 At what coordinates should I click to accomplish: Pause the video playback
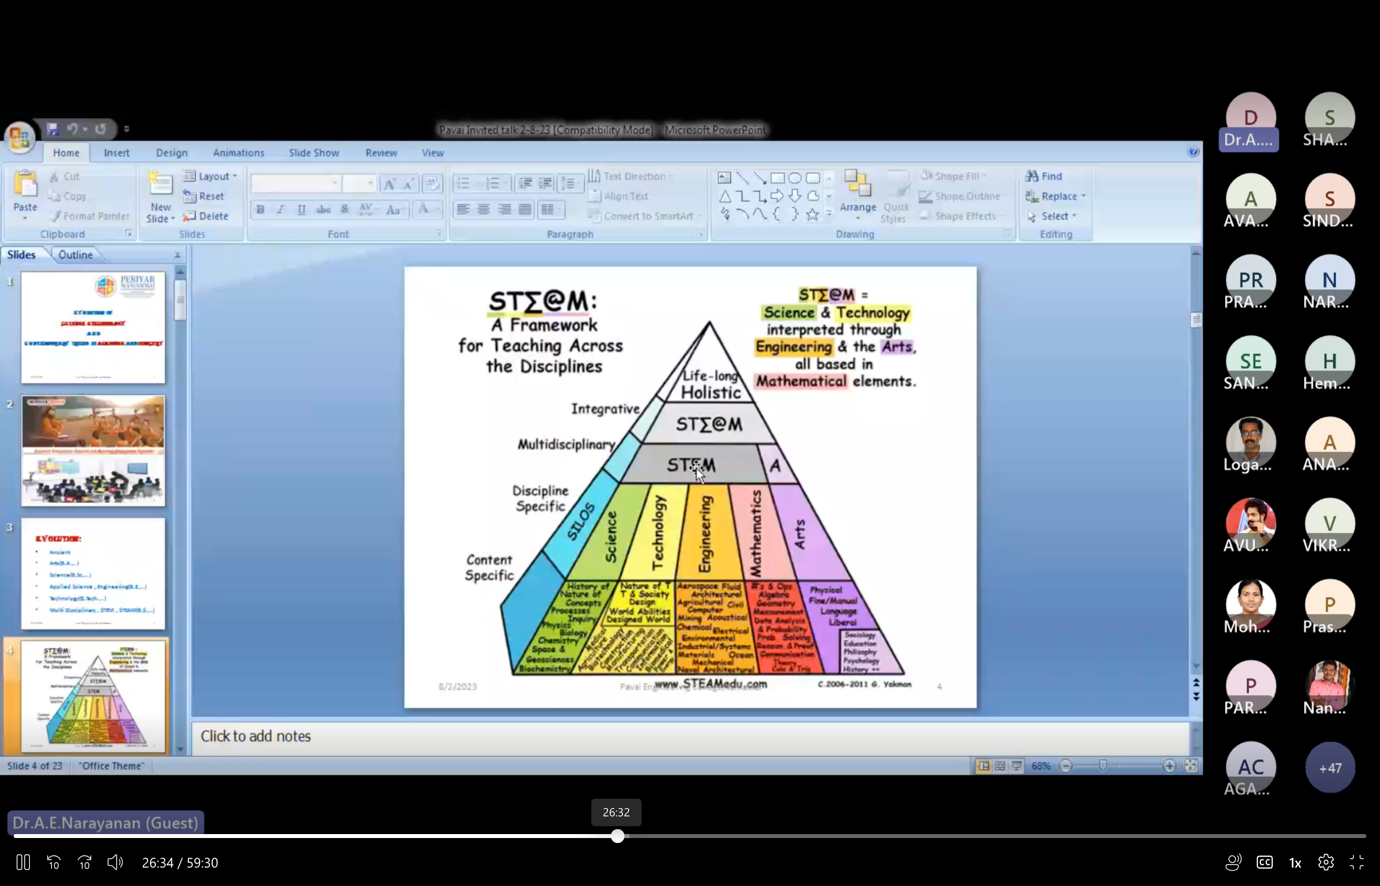23,862
